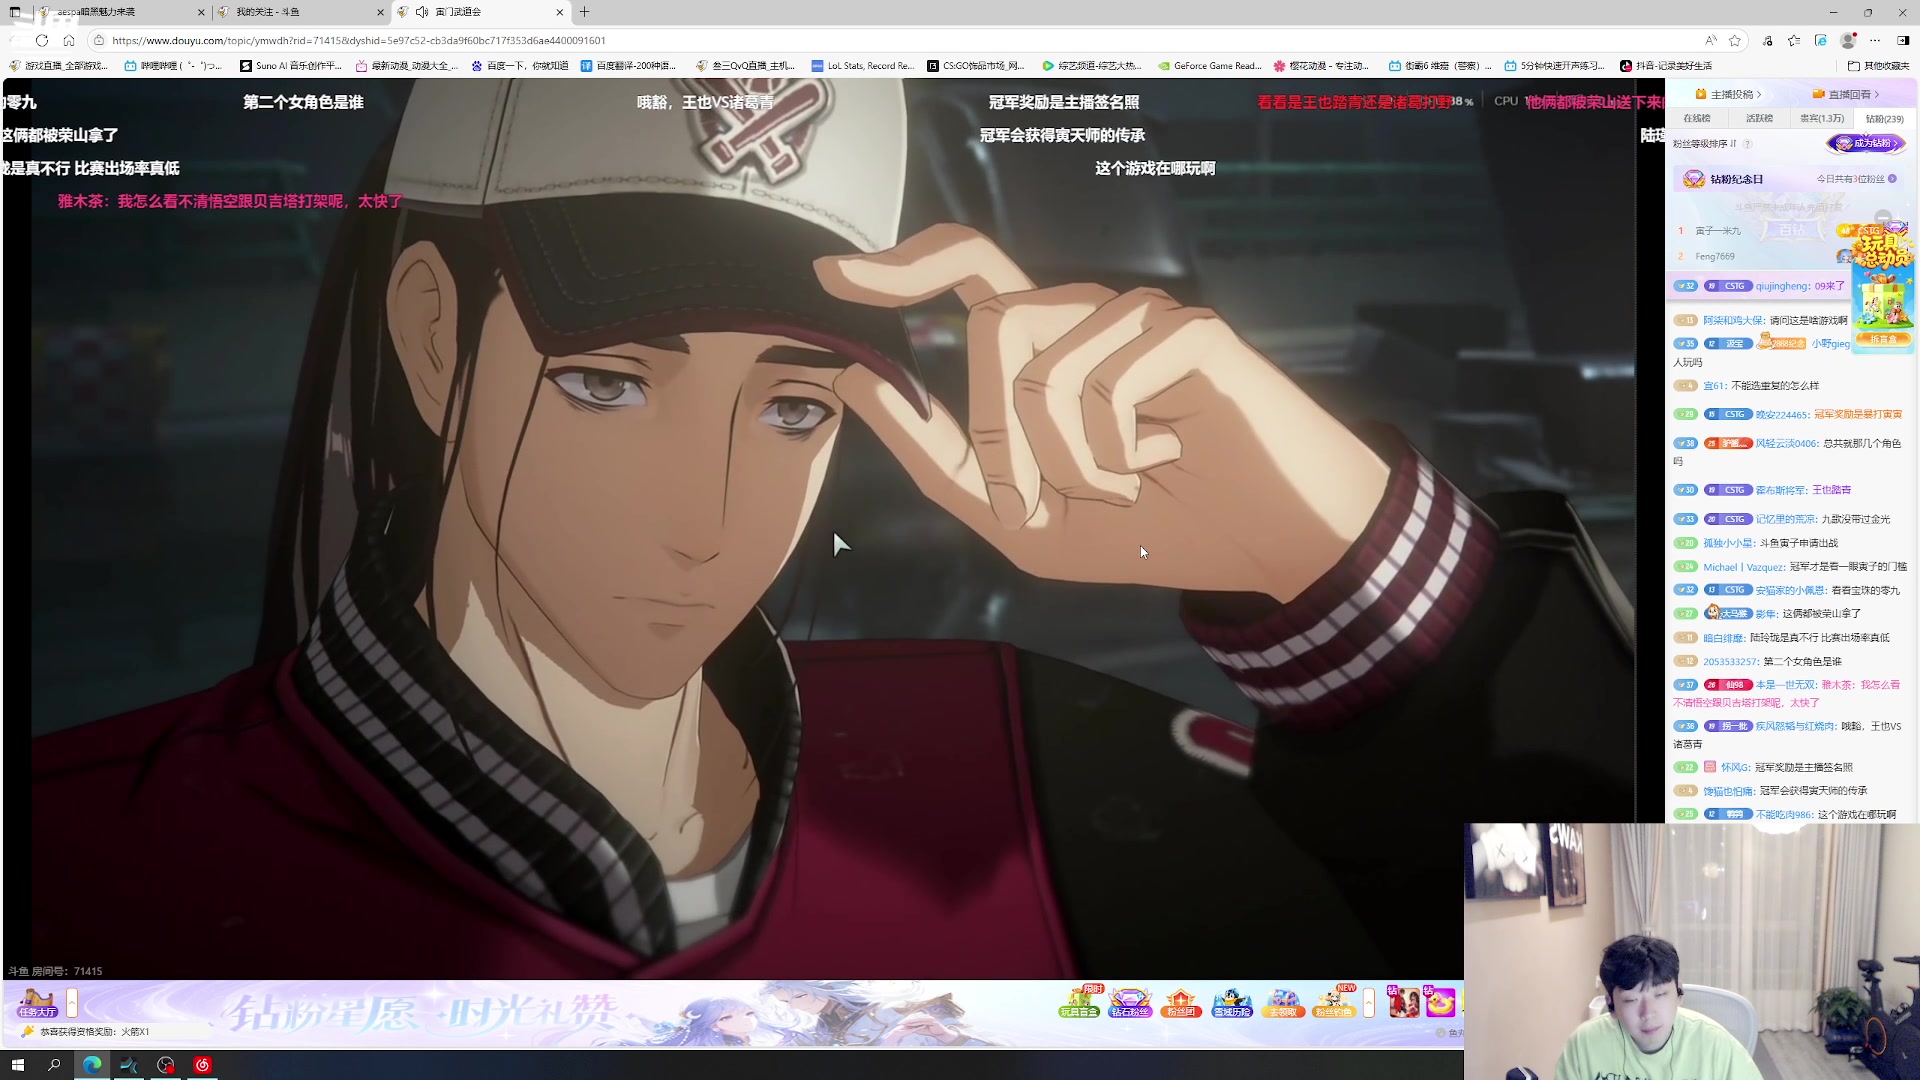Toggle the Edge sidebar panel icon
Screen dimensions: 1920x1080
pos(1903,40)
